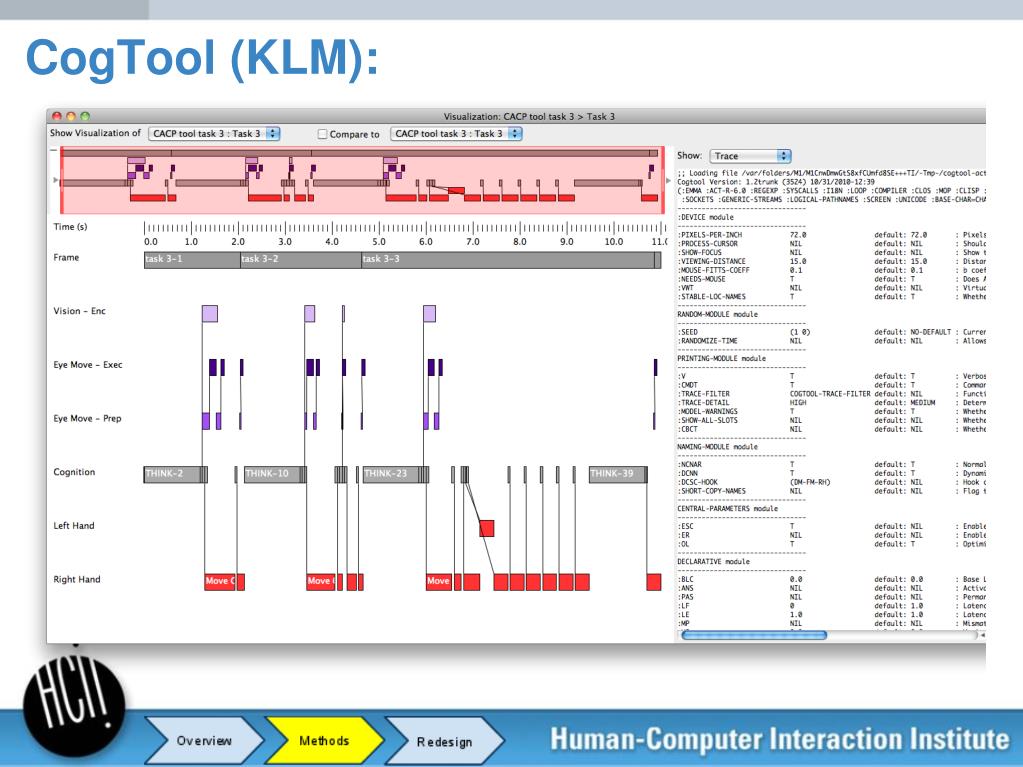
Task: Click the Human-Computer Interaction Institute text
Action: coord(779,739)
